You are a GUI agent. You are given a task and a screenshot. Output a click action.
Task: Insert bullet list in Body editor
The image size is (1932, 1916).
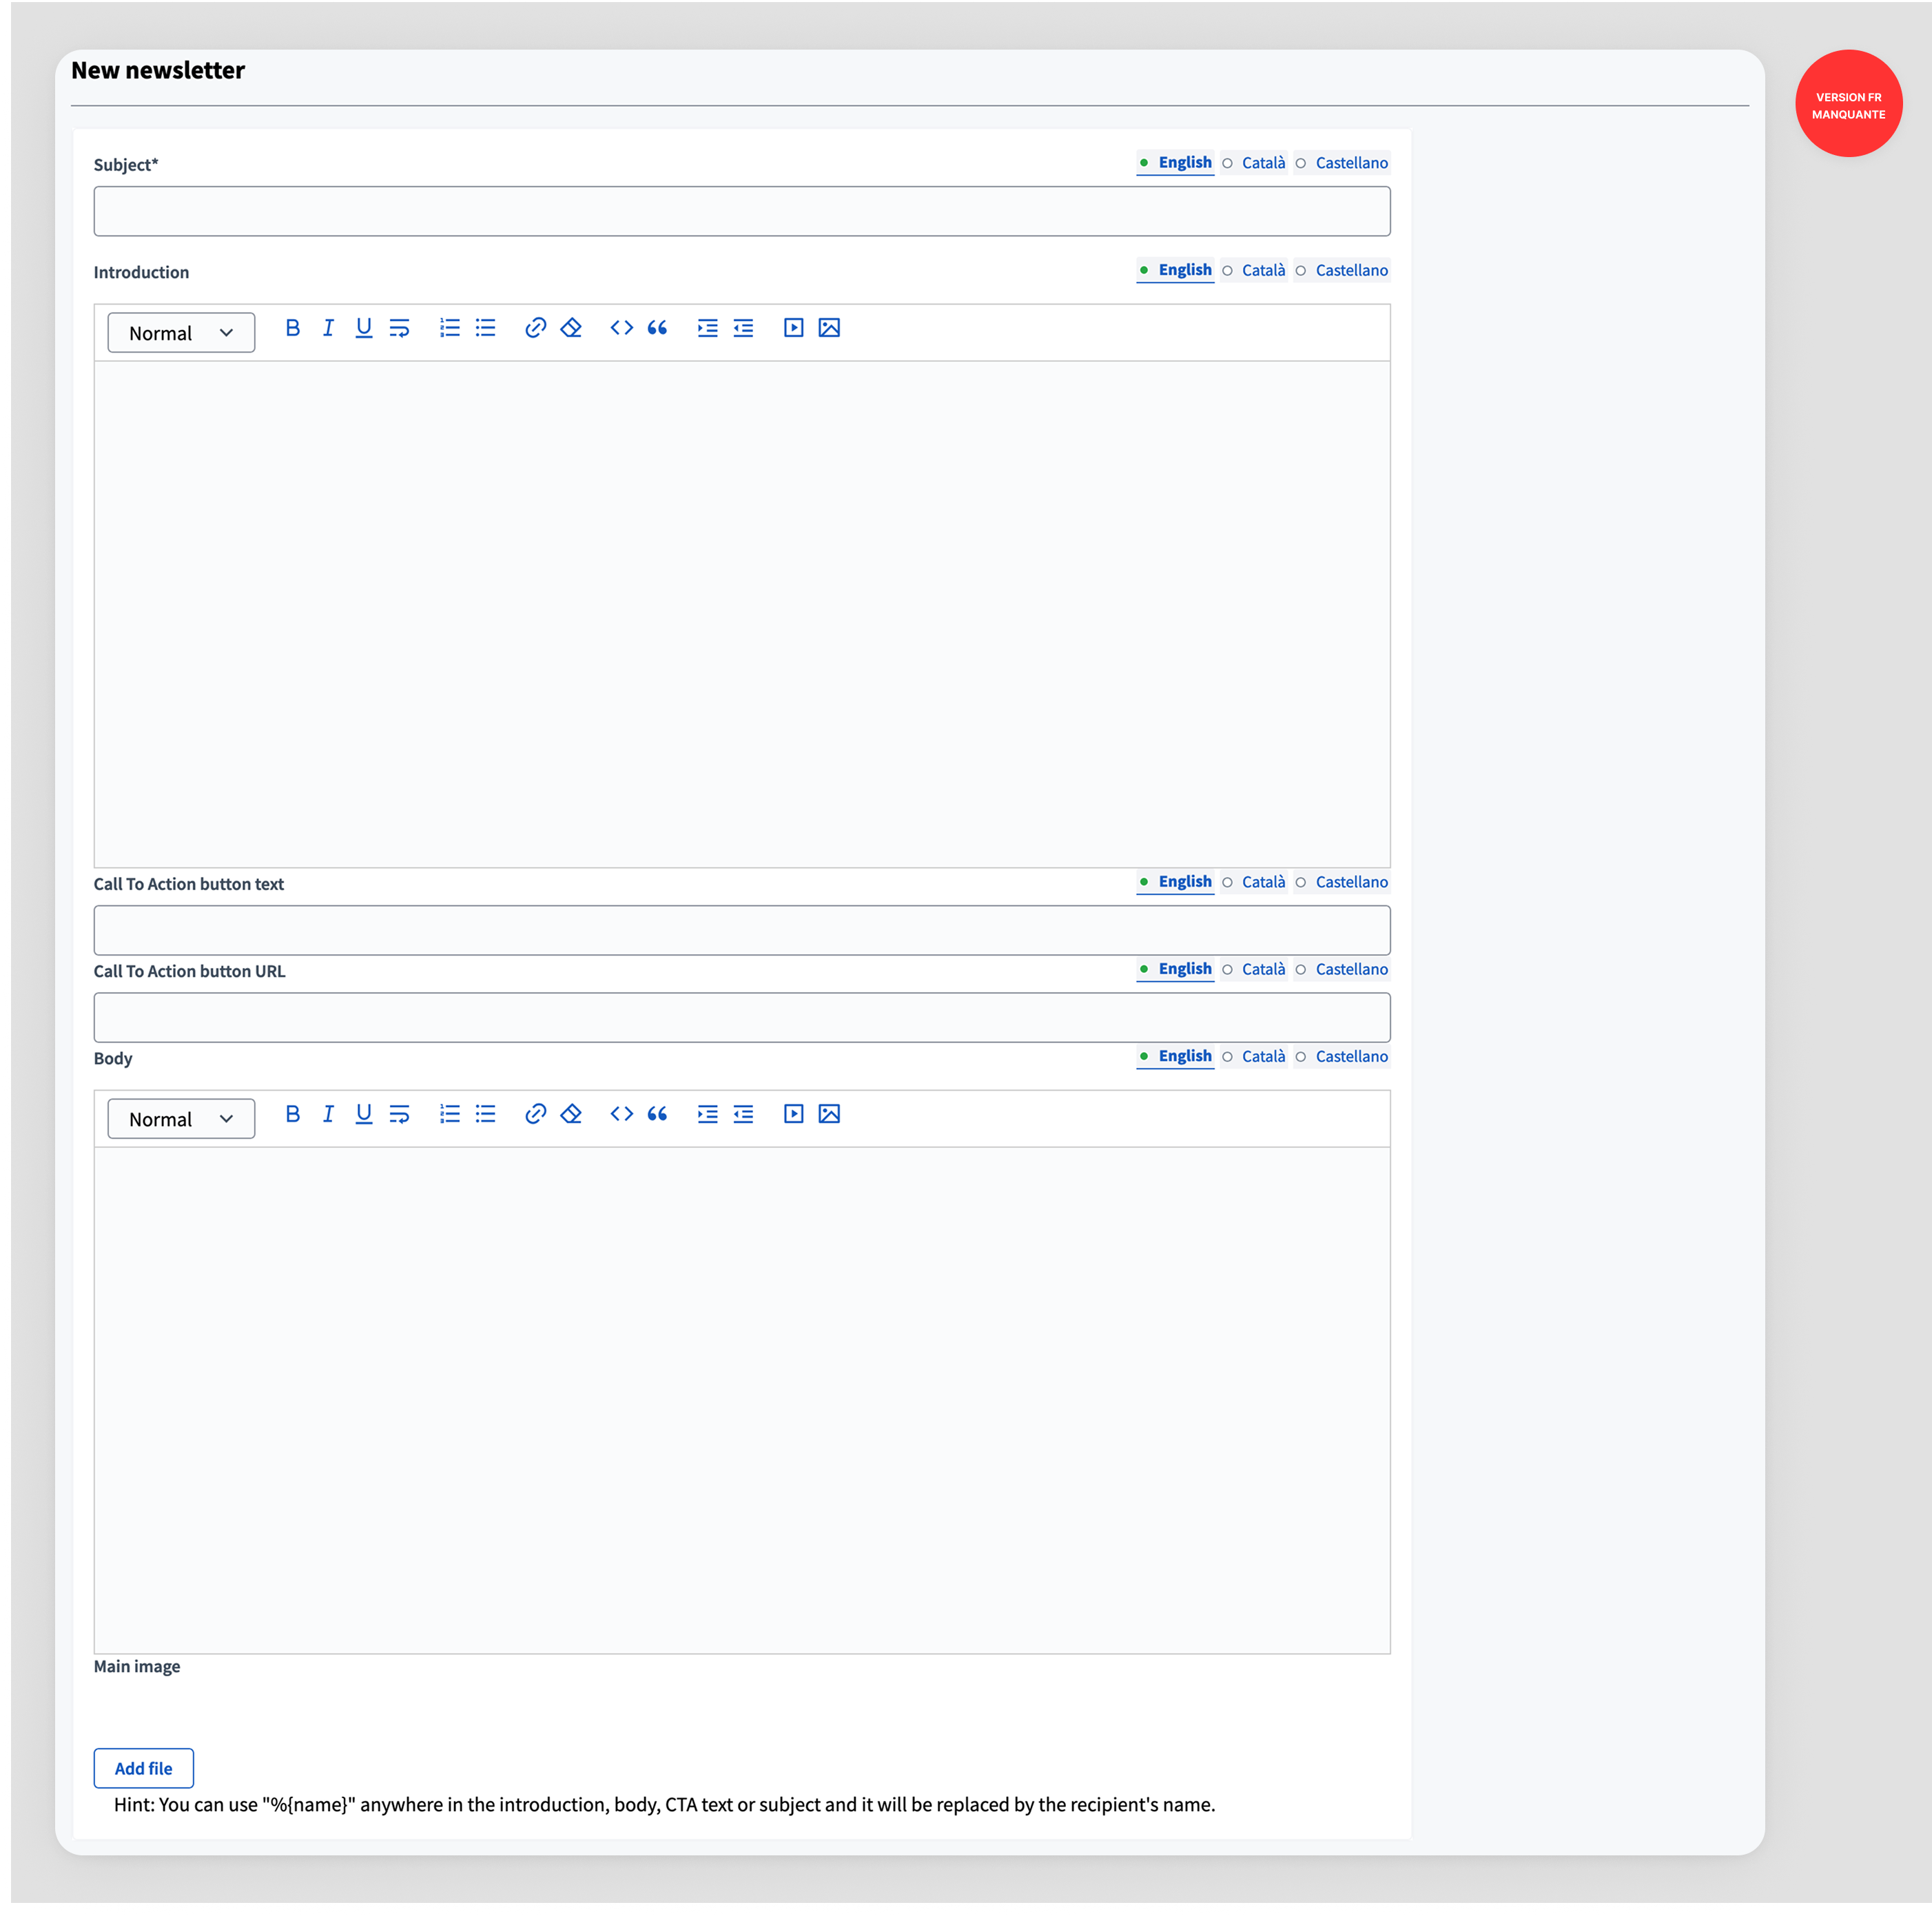[x=486, y=1114]
